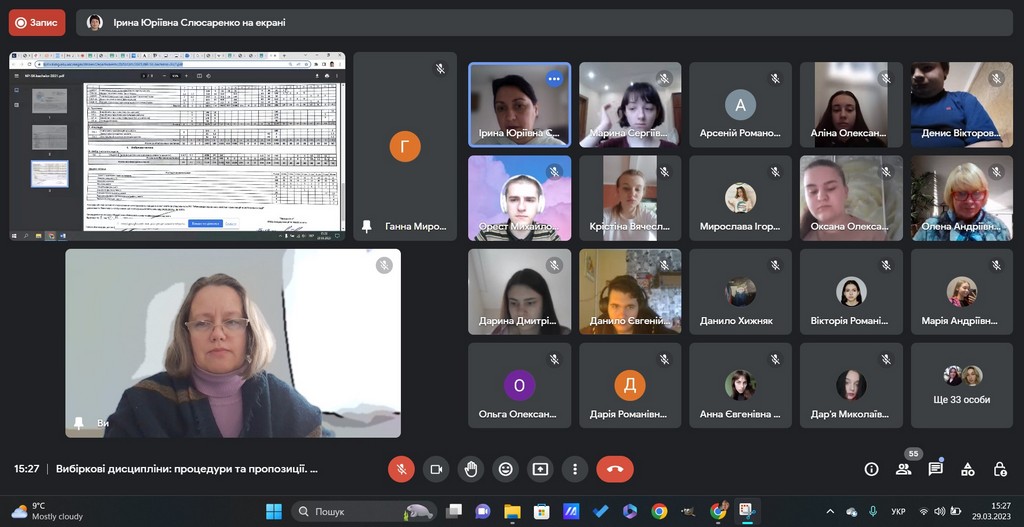
Task: Toggle the camera on or off
Action: pyautogui.click(x=435, y=469)
